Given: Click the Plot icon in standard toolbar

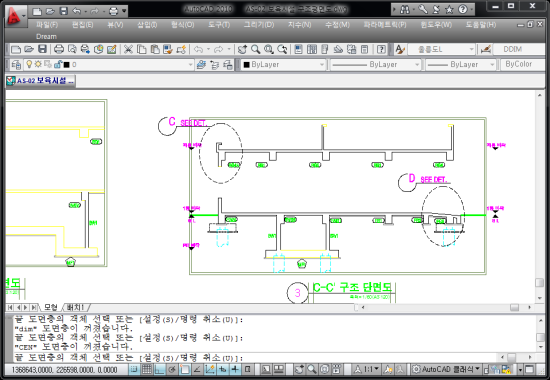Looking at the screenshot, I should coord(59,49).
